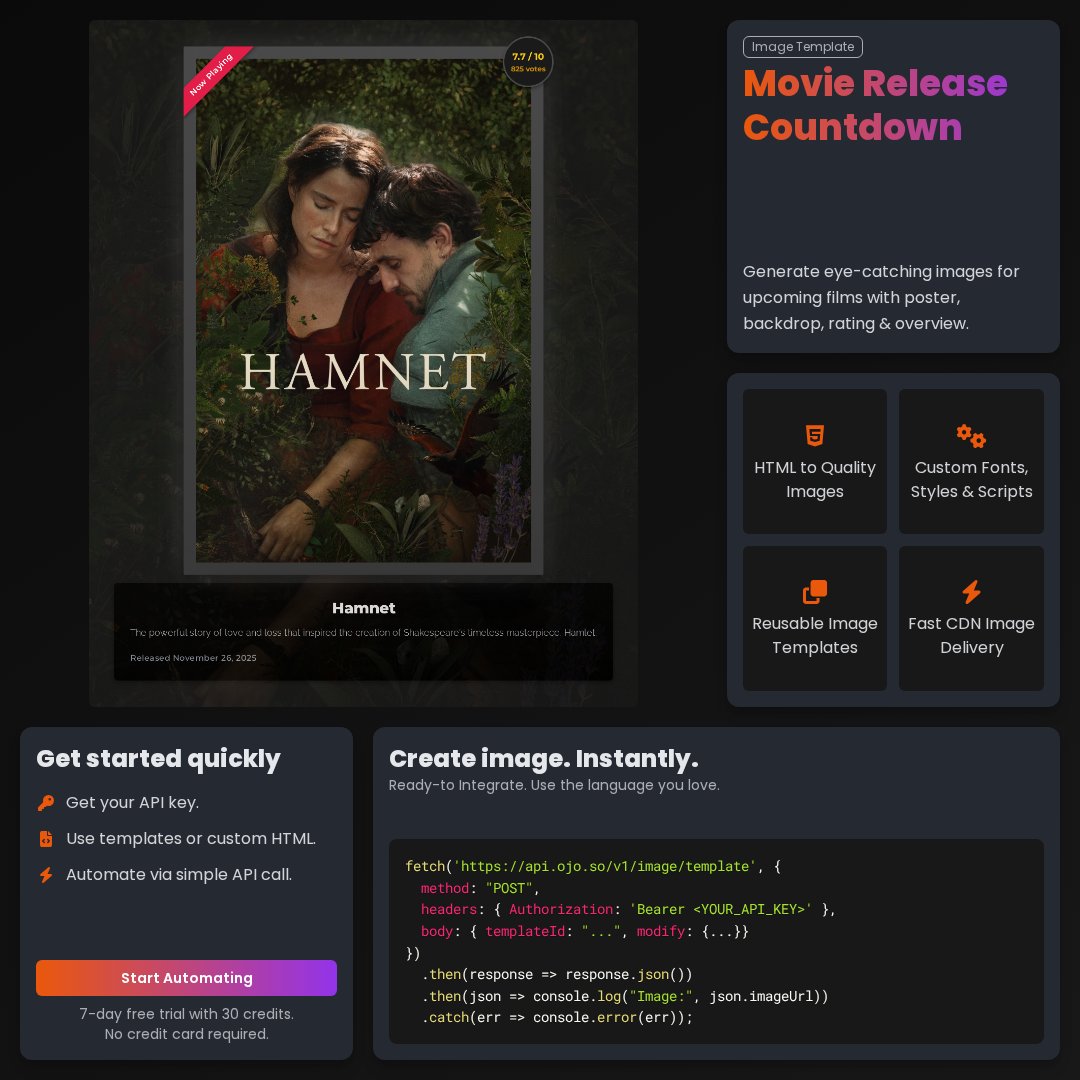
Task: Click the Custom Fonts, Styles & Scripts label
Action: pyautogui.click(x=970, y=479)
